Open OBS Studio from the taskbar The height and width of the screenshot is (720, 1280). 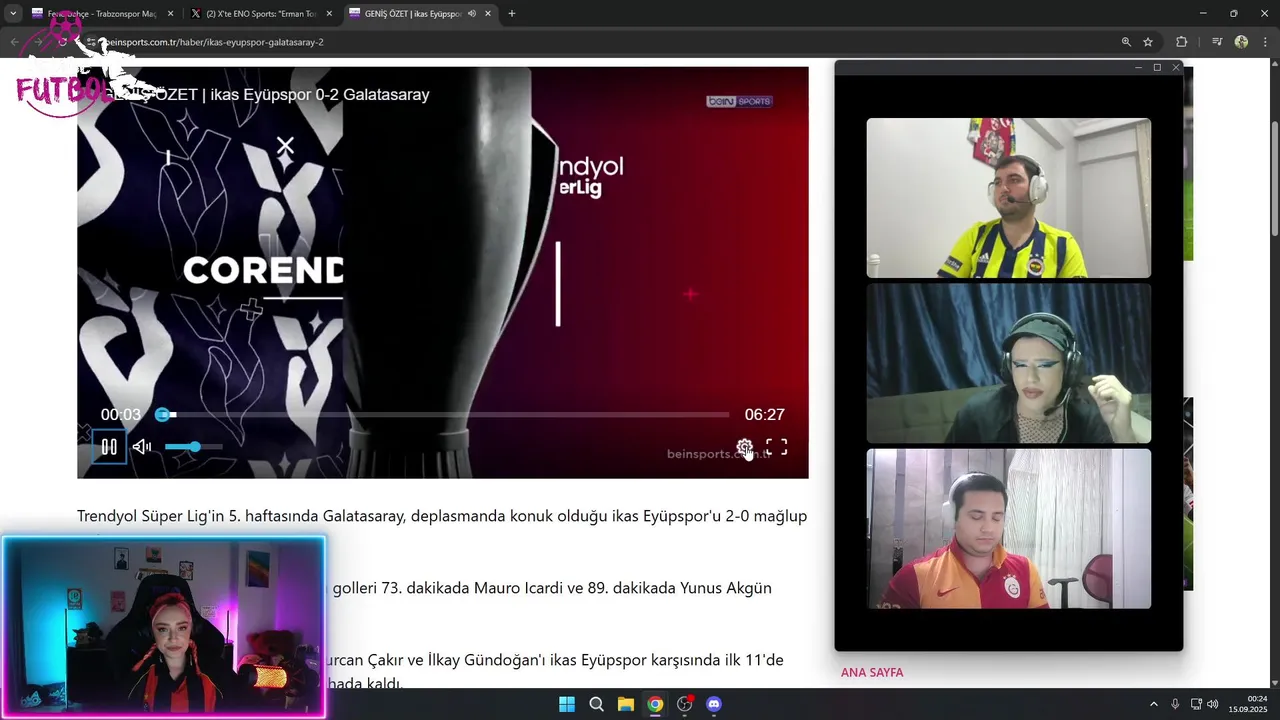[x=684, y=704]
